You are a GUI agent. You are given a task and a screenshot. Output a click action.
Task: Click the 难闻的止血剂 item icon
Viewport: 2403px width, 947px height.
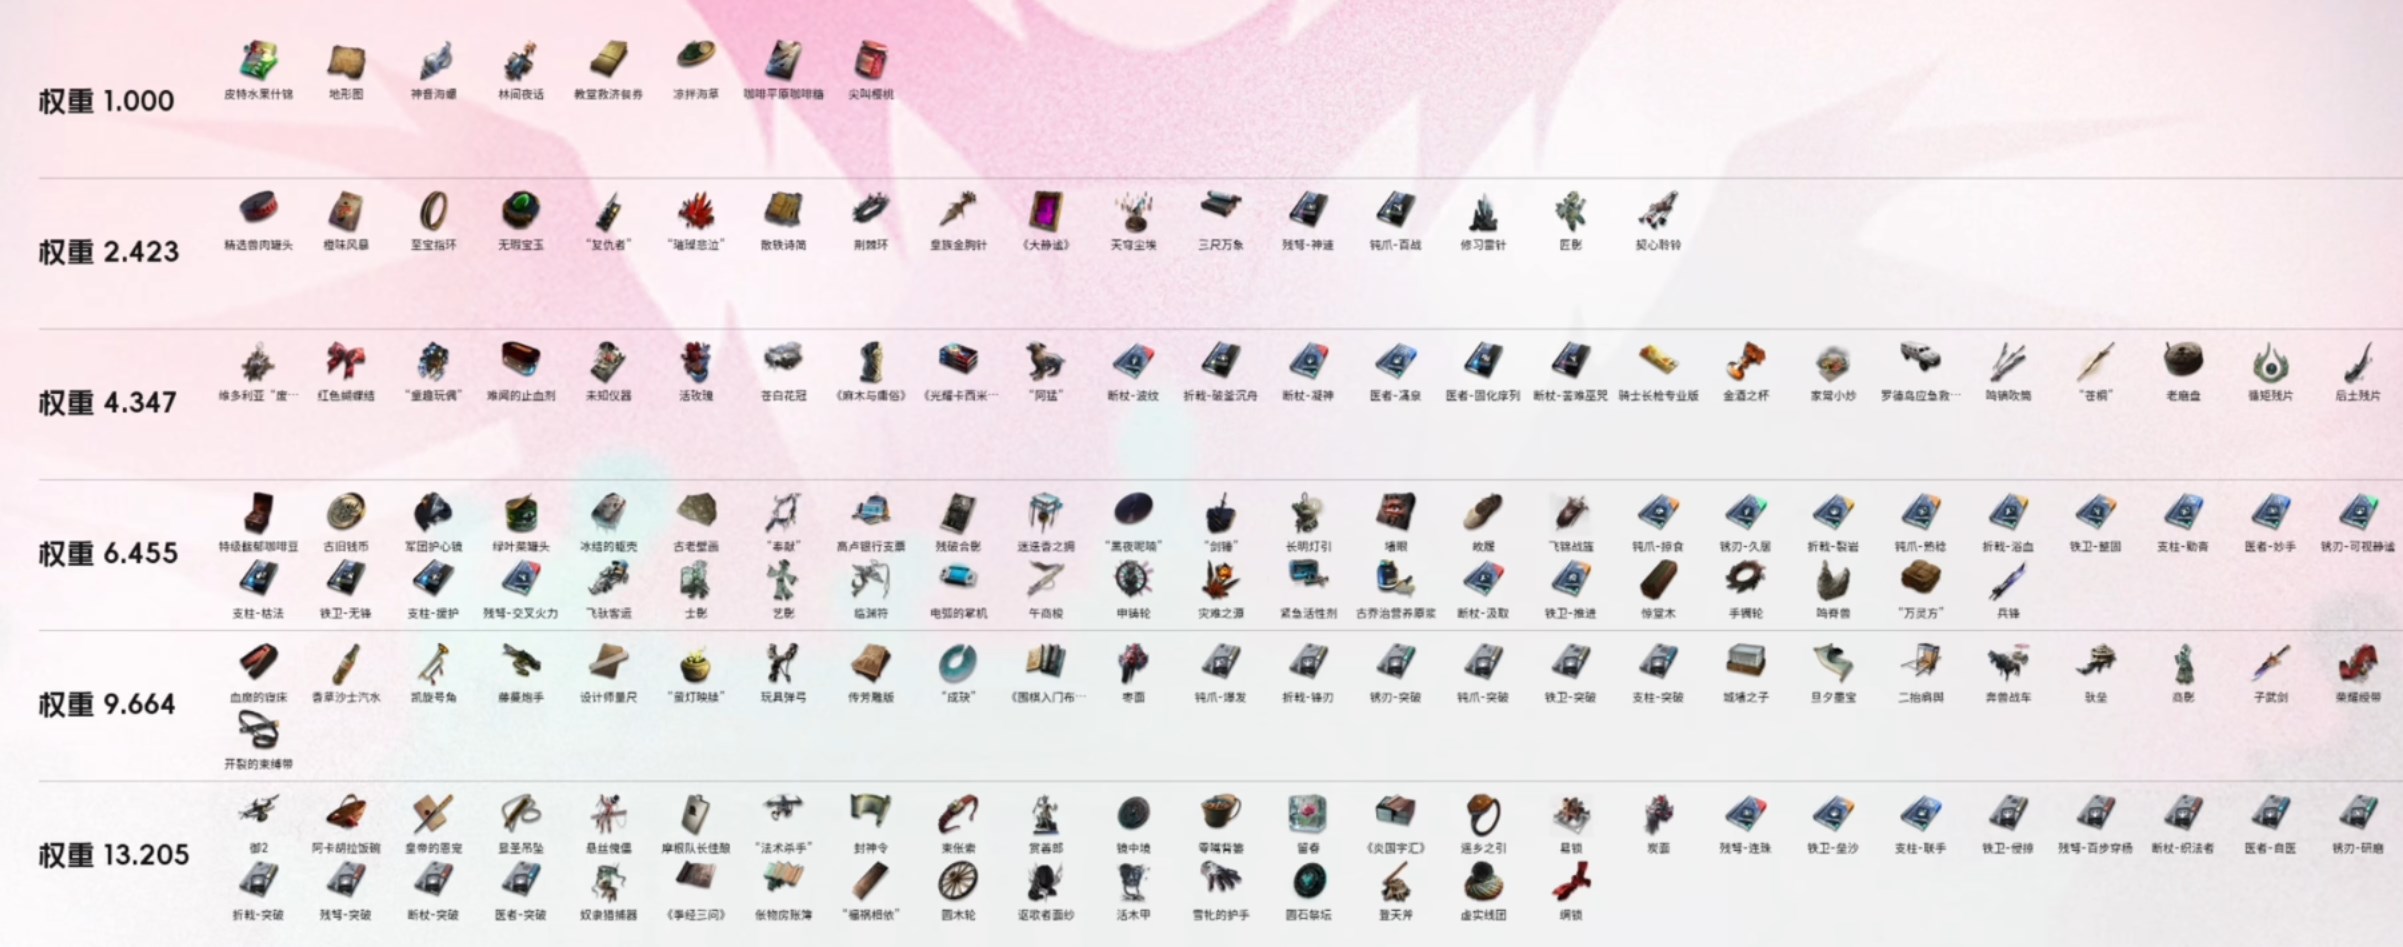click(520, 360)
